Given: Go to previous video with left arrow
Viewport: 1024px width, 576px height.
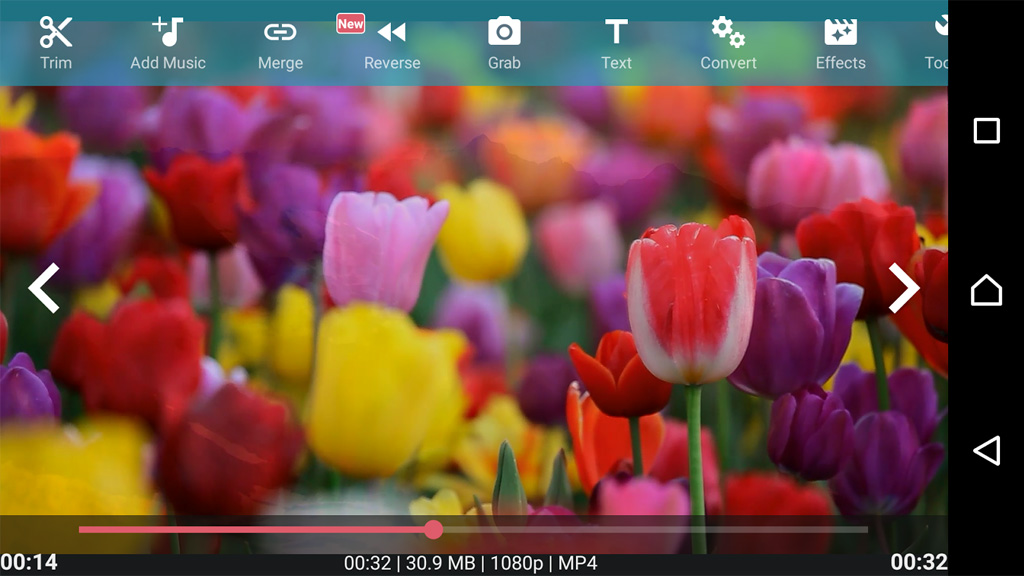Looking at the screenshot, I should (44, 288).
